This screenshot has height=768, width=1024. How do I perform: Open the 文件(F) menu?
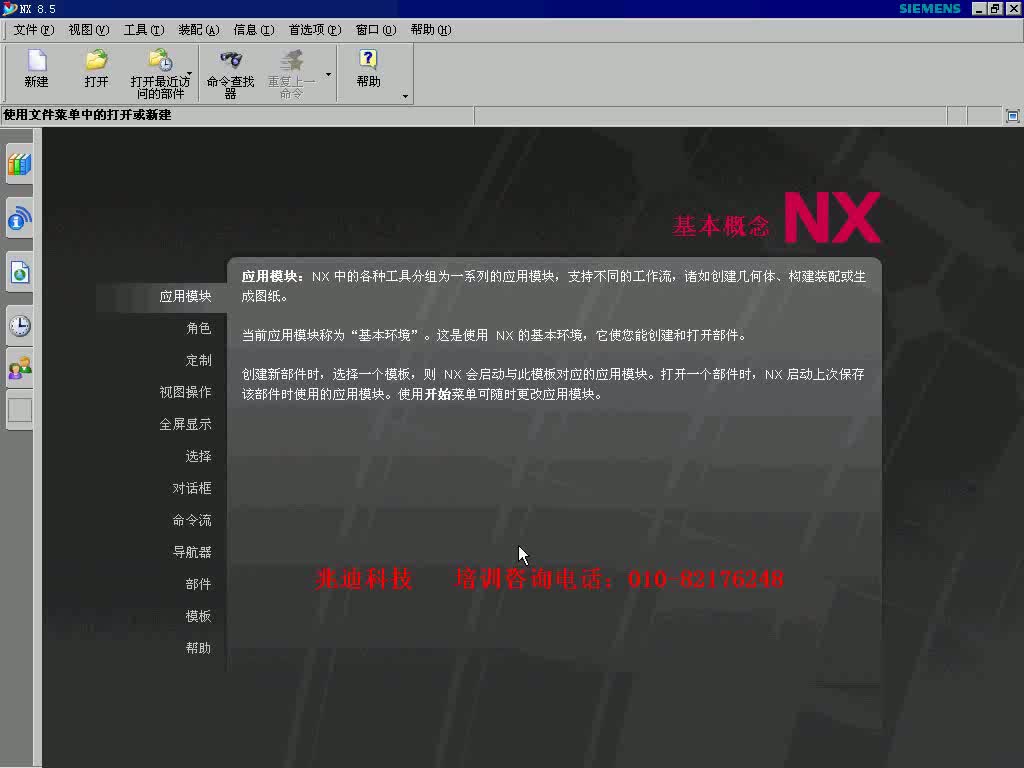(x=33, y=30)
